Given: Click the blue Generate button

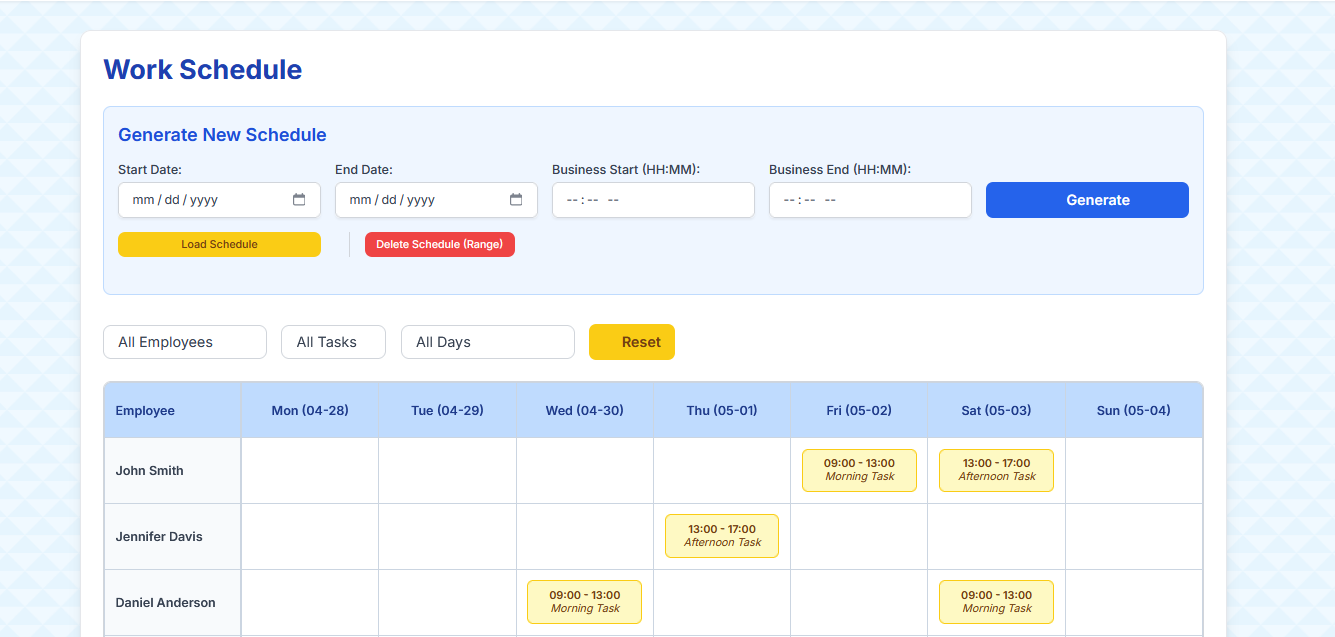Looking at the screenshot, I should 1087,200.
